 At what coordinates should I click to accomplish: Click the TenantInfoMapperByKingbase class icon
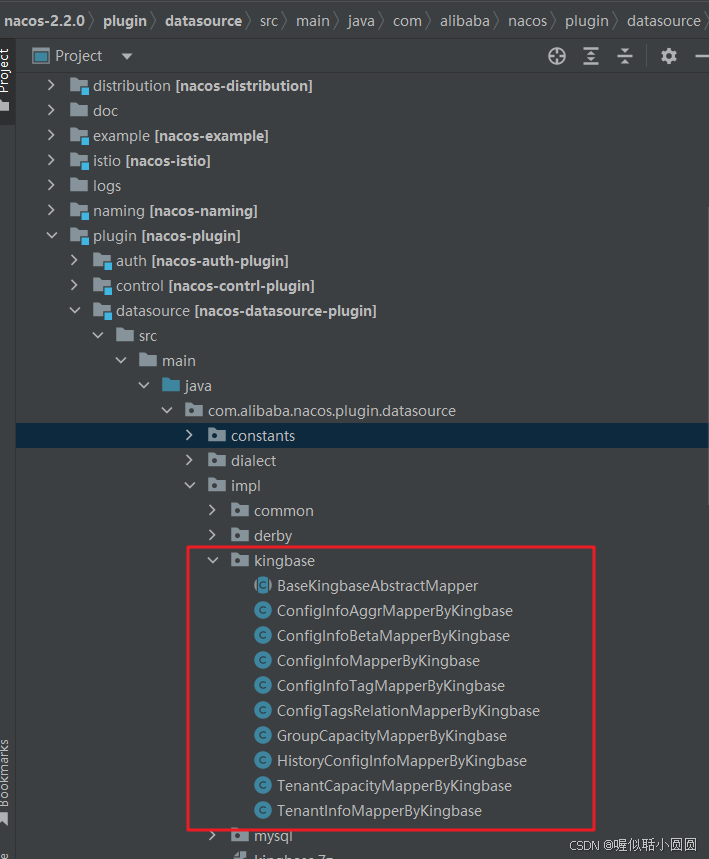click(x=263, y=810)
